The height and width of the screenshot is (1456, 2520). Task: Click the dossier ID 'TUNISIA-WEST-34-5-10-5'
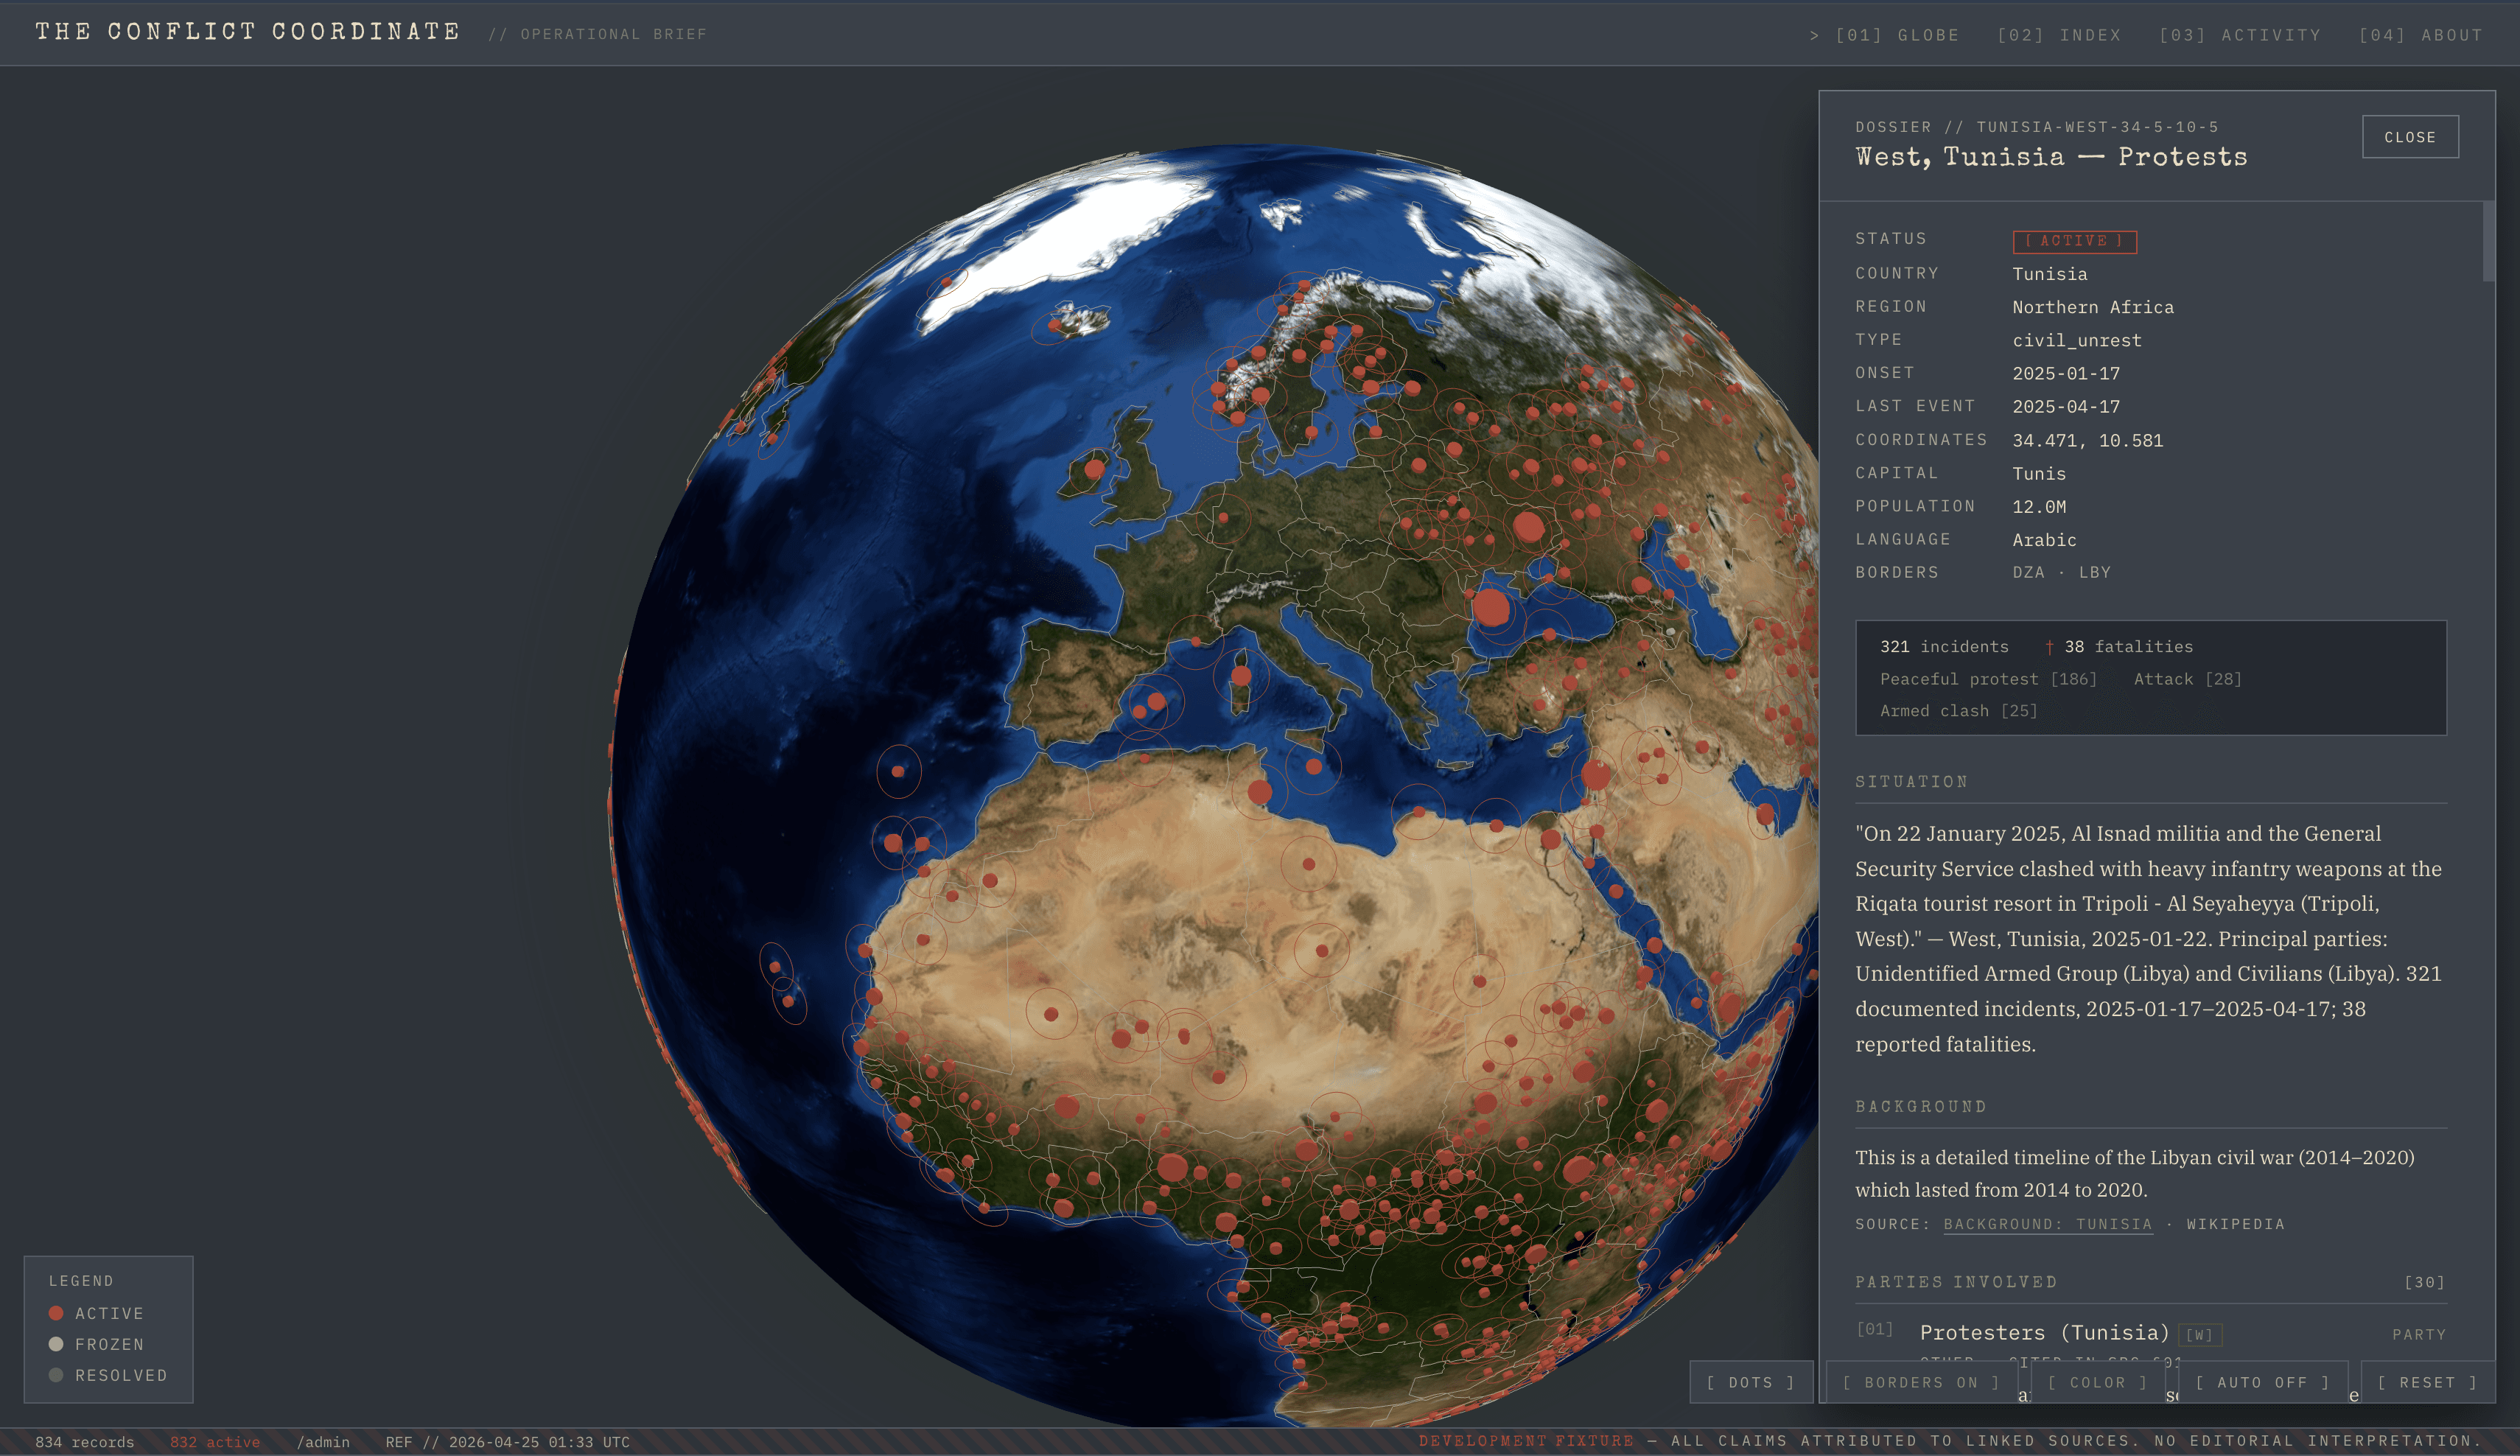2097,127
